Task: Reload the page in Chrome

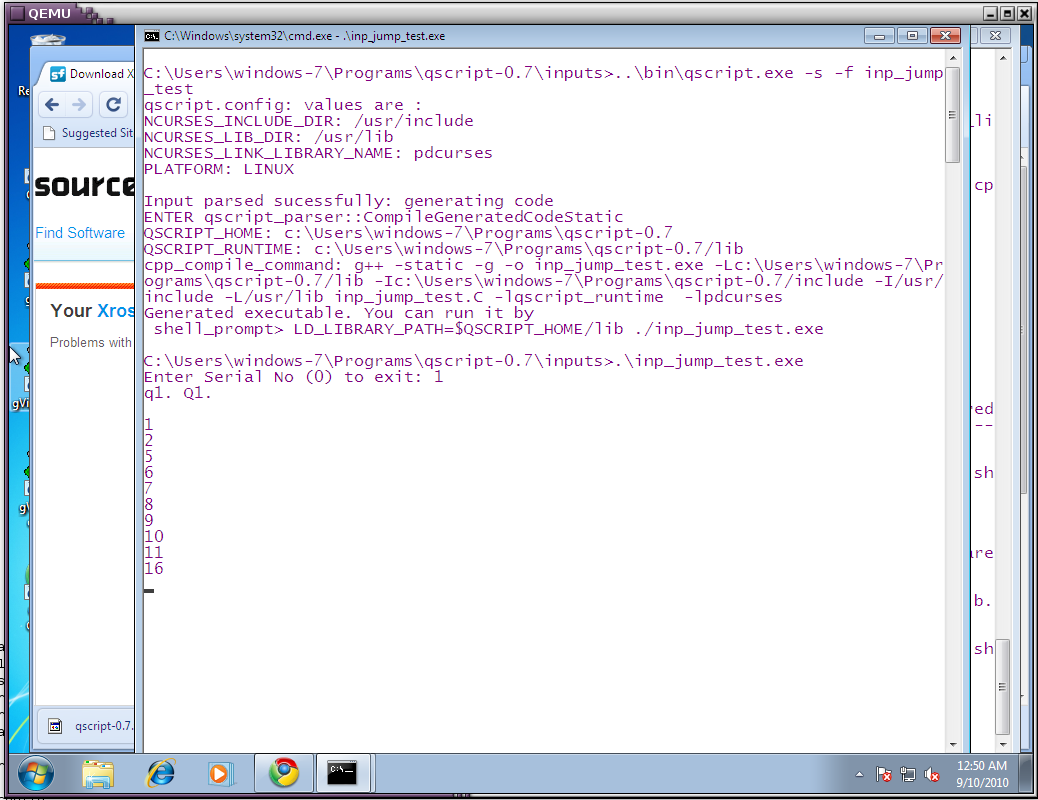Action: (114, 105)
